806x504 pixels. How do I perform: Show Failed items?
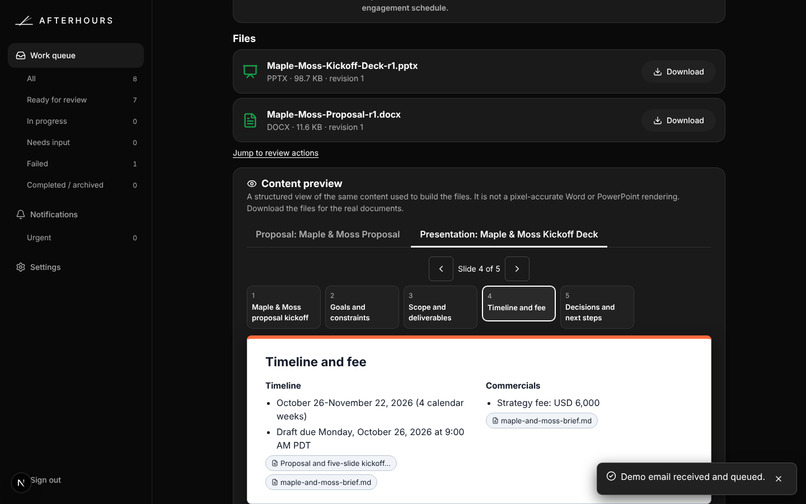(81, 164)
